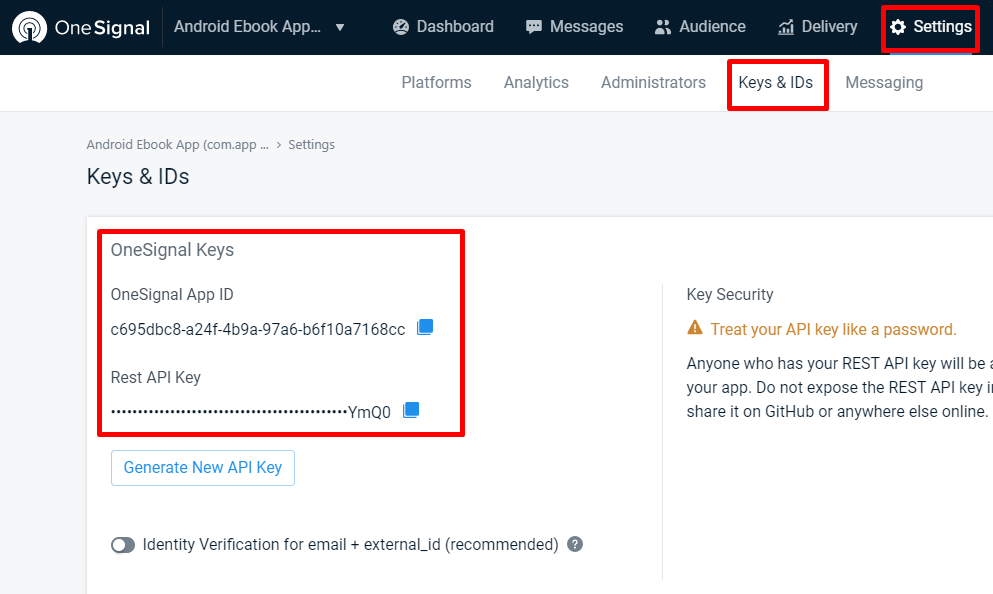Open Settings in top navigation

(x=931, y=27)
